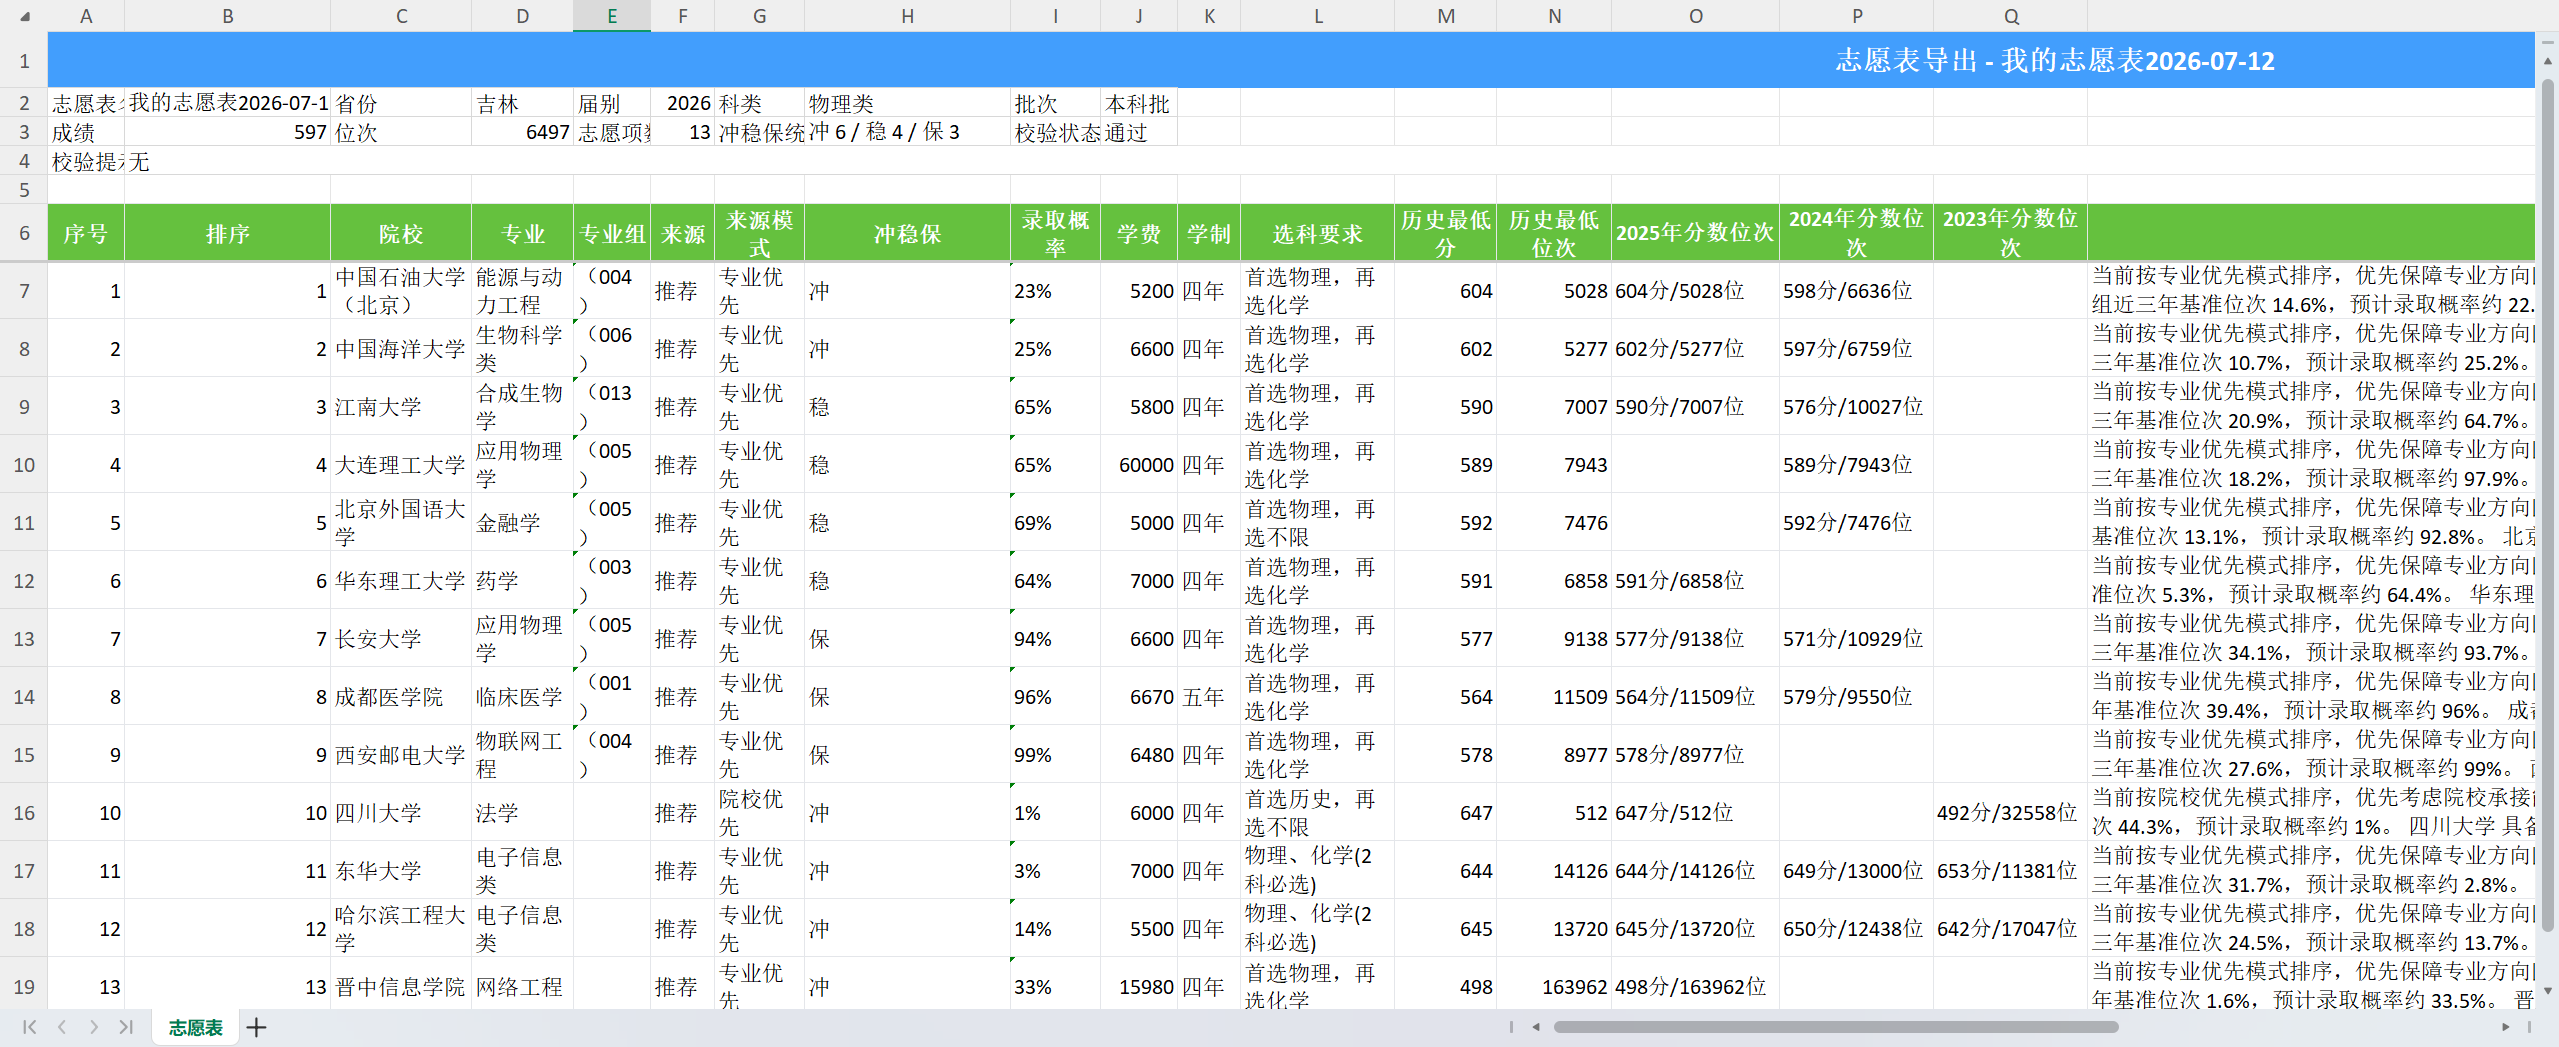This screenshot has height=1047, width=2559.
Task: Click cell 西安邮电大学
Action: [401, 755]
